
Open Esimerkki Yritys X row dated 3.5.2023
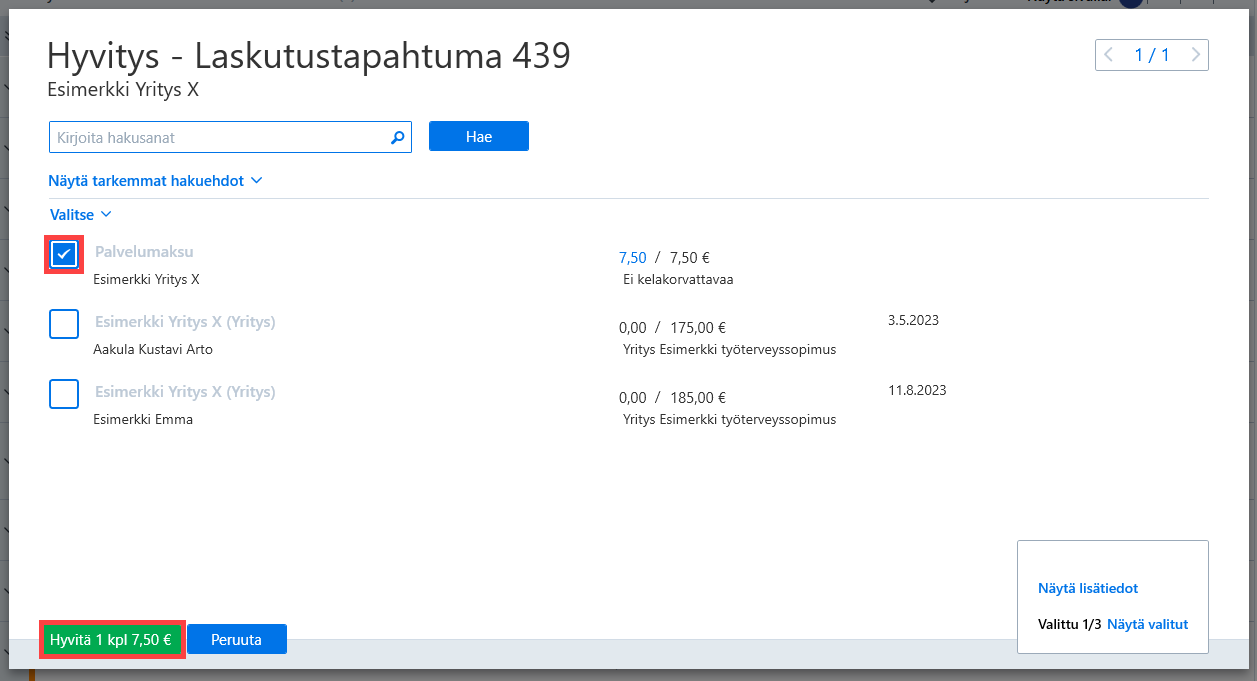[185, 322]
